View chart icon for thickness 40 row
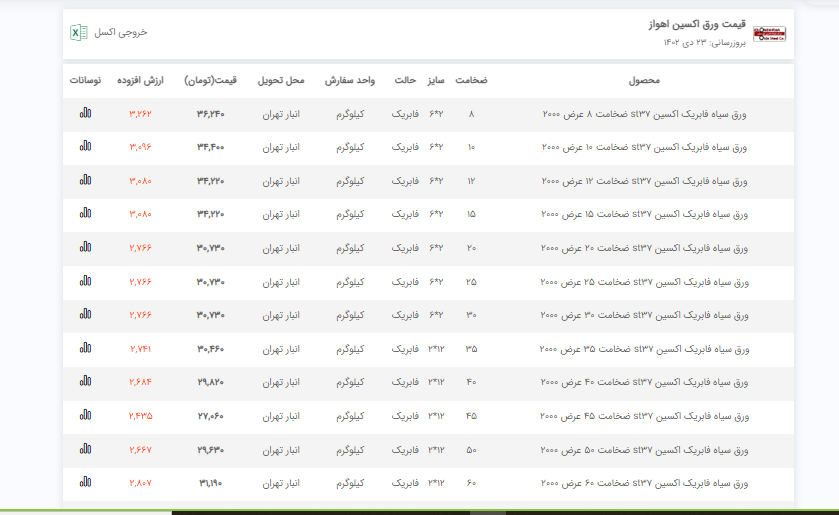This screenshot has width=839, height=515. click(85, 382)
